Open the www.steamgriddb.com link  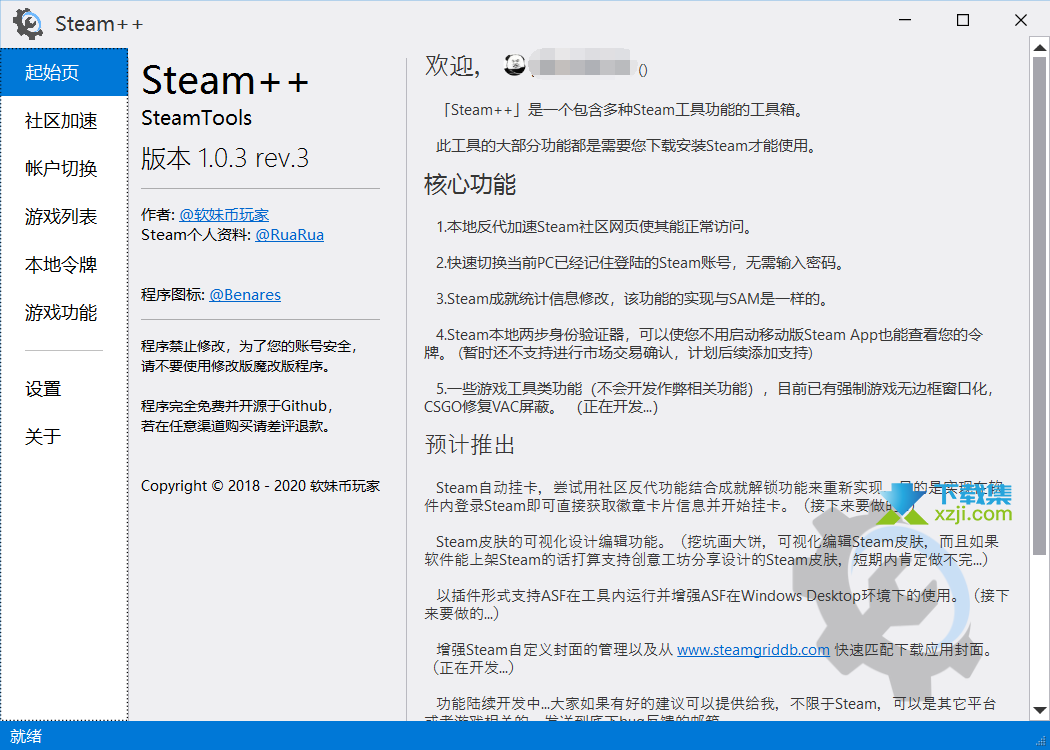coord(753,649)
